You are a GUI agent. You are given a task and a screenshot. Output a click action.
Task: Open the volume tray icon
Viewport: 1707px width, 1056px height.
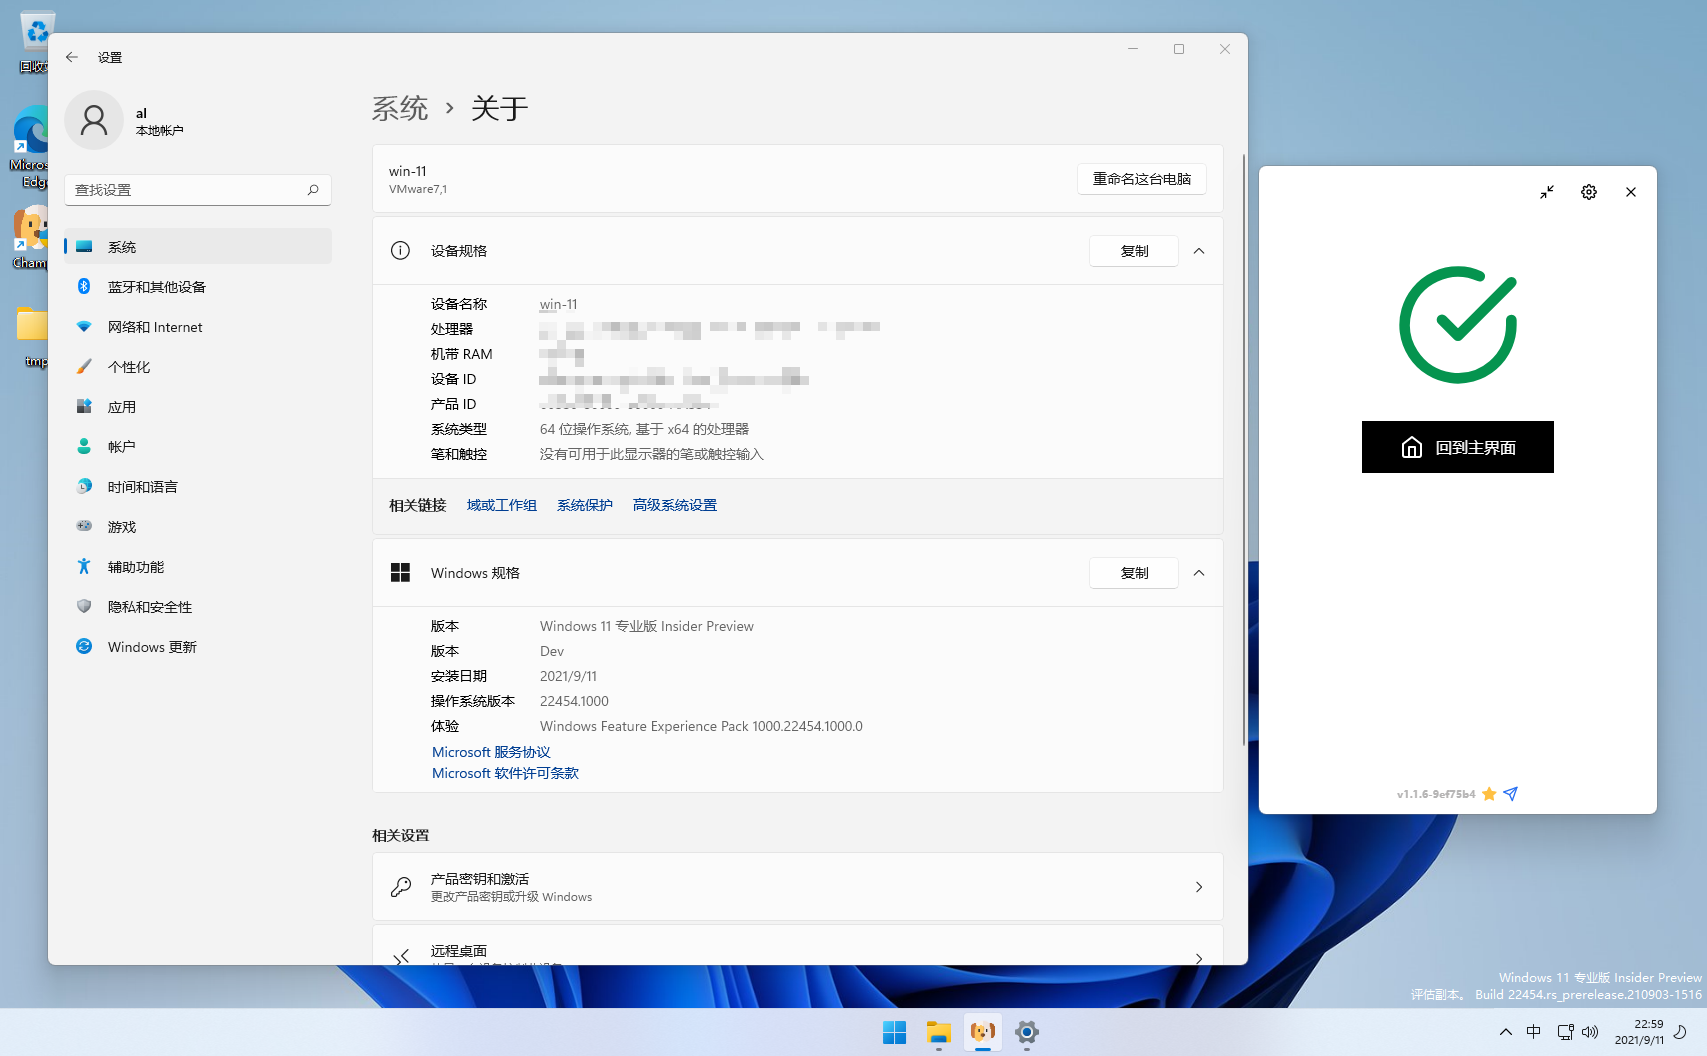[1590, 1032]
